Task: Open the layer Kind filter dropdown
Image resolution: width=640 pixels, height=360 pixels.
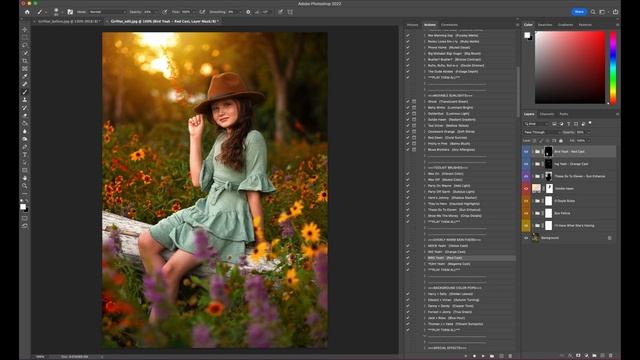Action: pyautogui.click(x=536, y=124)
